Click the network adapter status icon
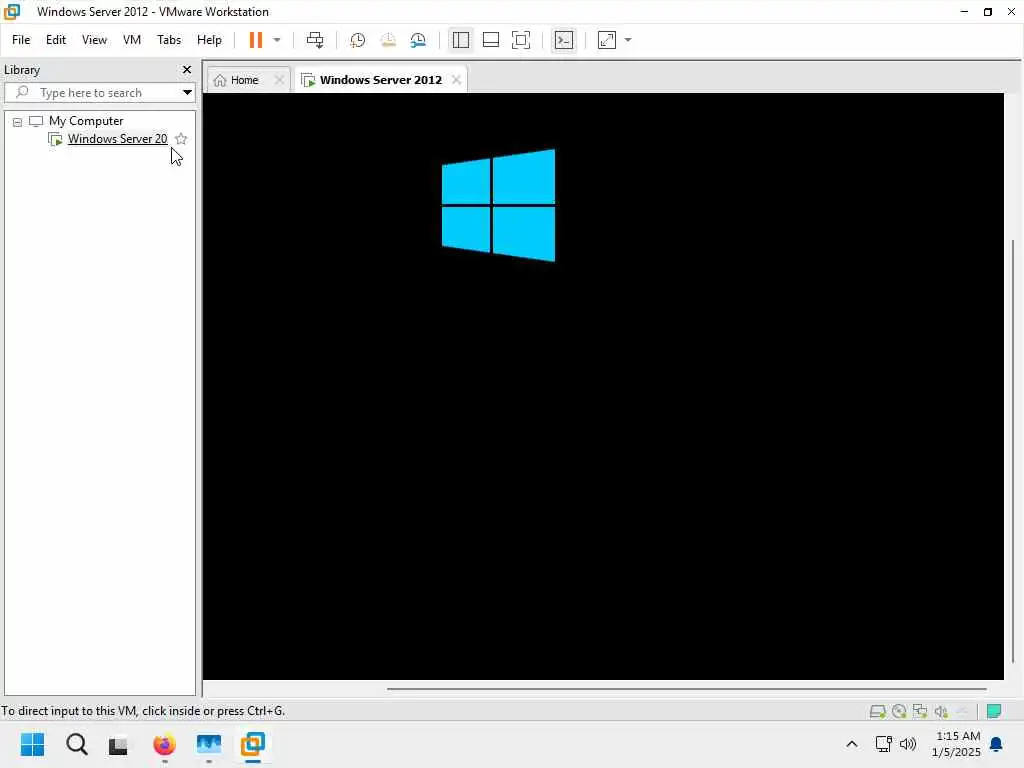 click(x=920, y=711)
